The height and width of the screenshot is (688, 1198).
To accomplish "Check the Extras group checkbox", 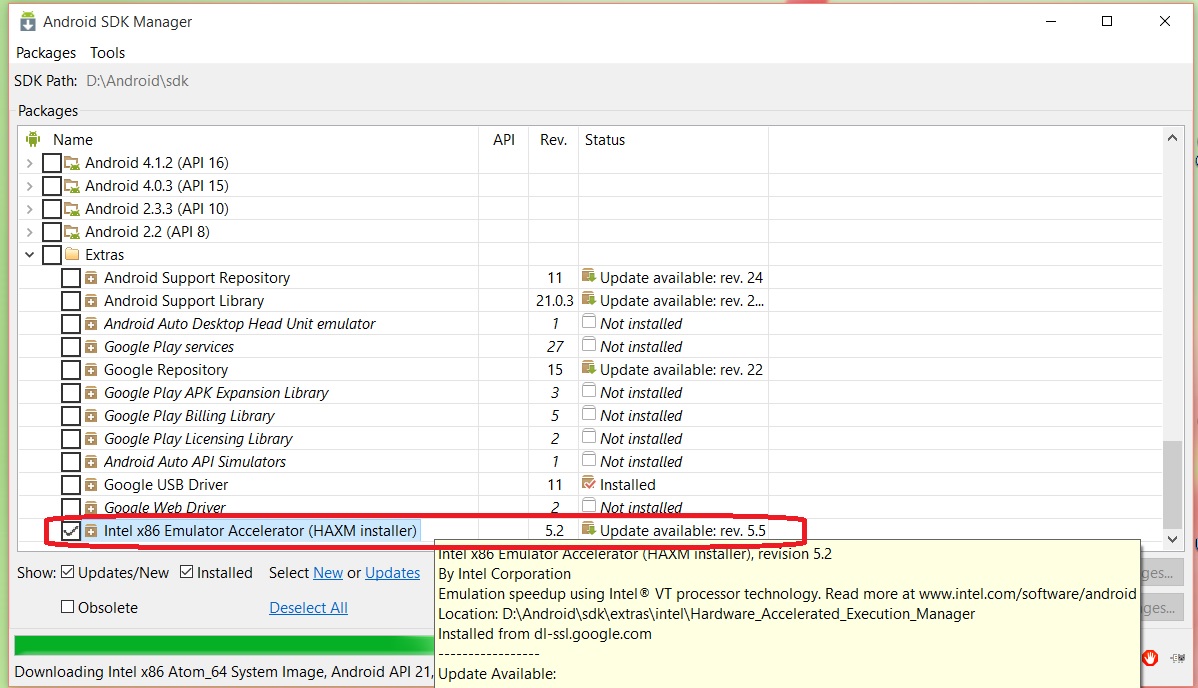I will (52, 255).
